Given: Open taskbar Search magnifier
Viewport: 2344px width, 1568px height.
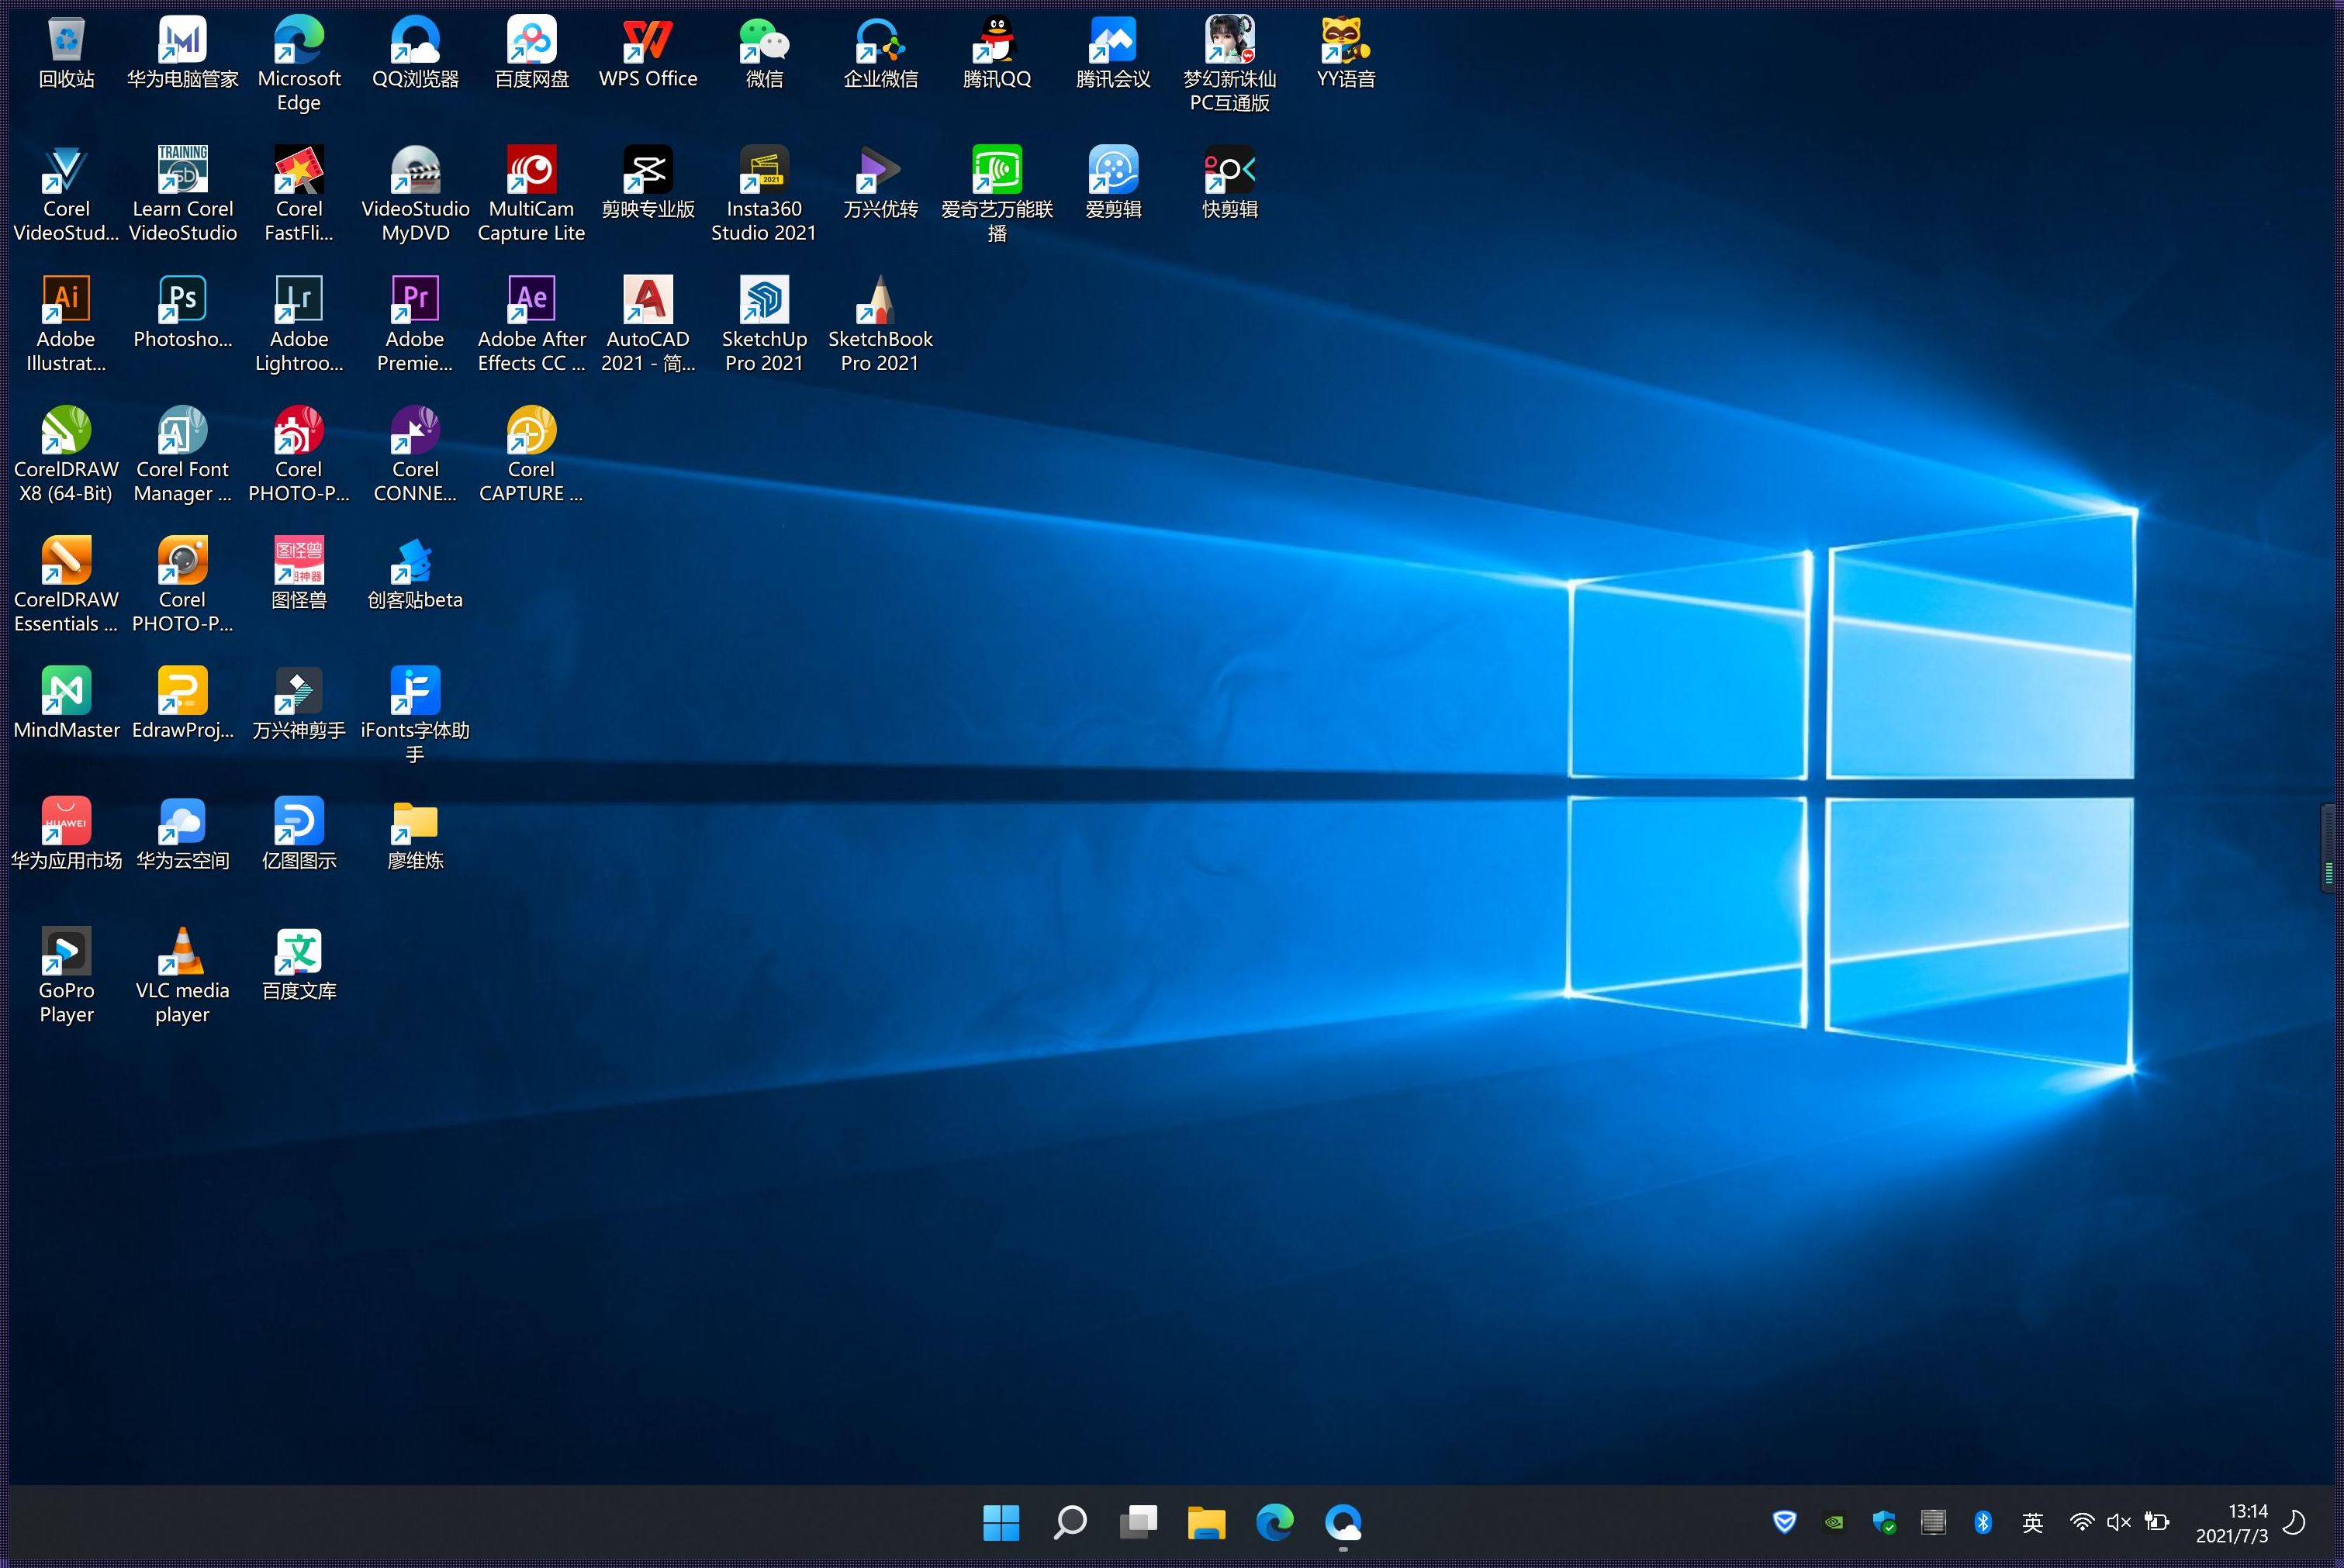Looking at the screenshot, I should click(x=1070, y=1522).
